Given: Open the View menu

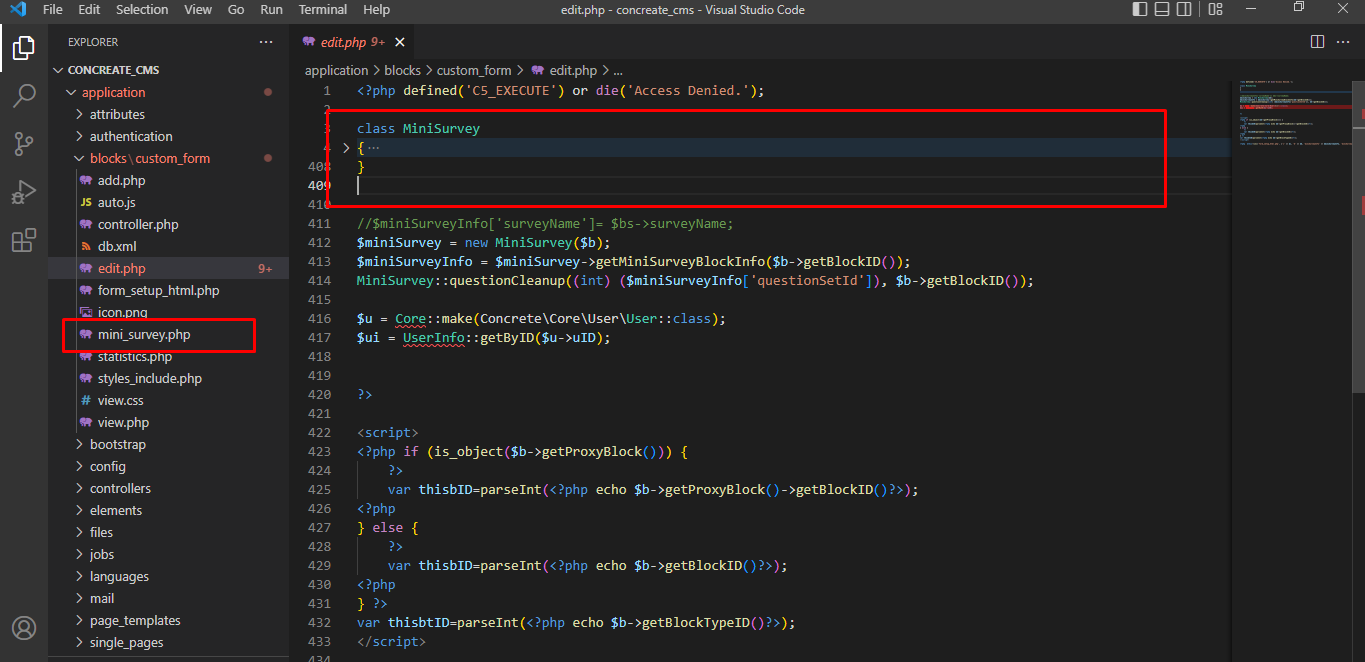Looking at the screenshot, I should point(198,9).
